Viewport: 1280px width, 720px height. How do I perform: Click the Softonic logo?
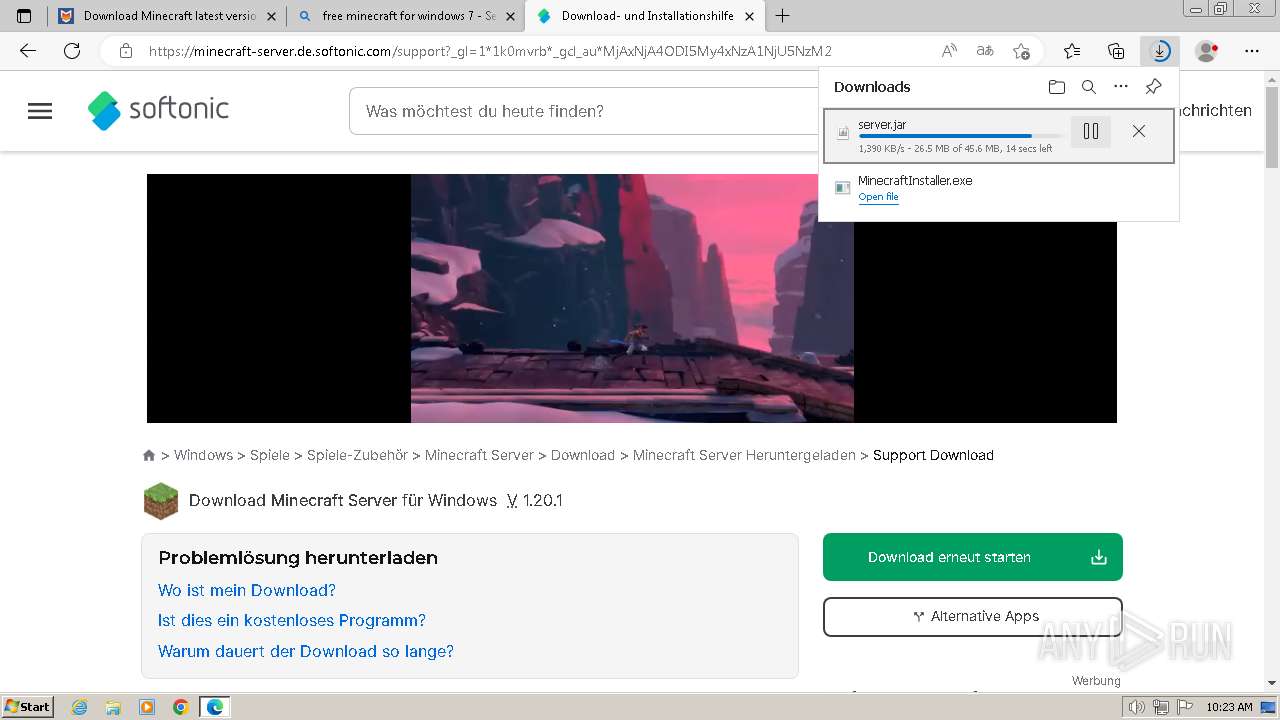click(158, 110)
